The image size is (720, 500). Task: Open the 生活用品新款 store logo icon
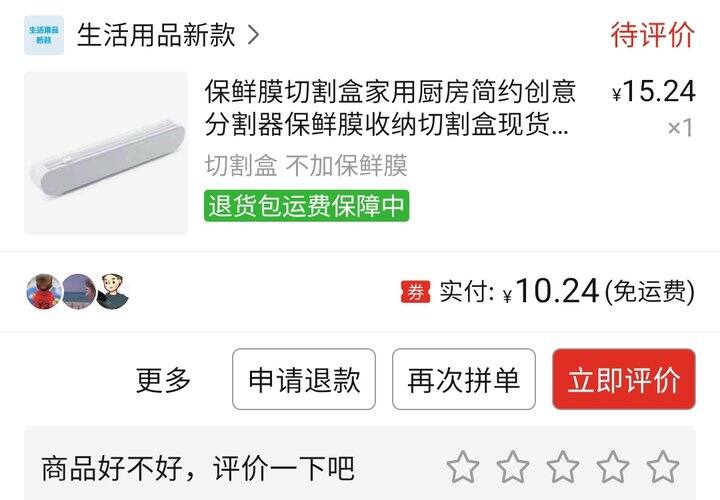click(44, 35)
